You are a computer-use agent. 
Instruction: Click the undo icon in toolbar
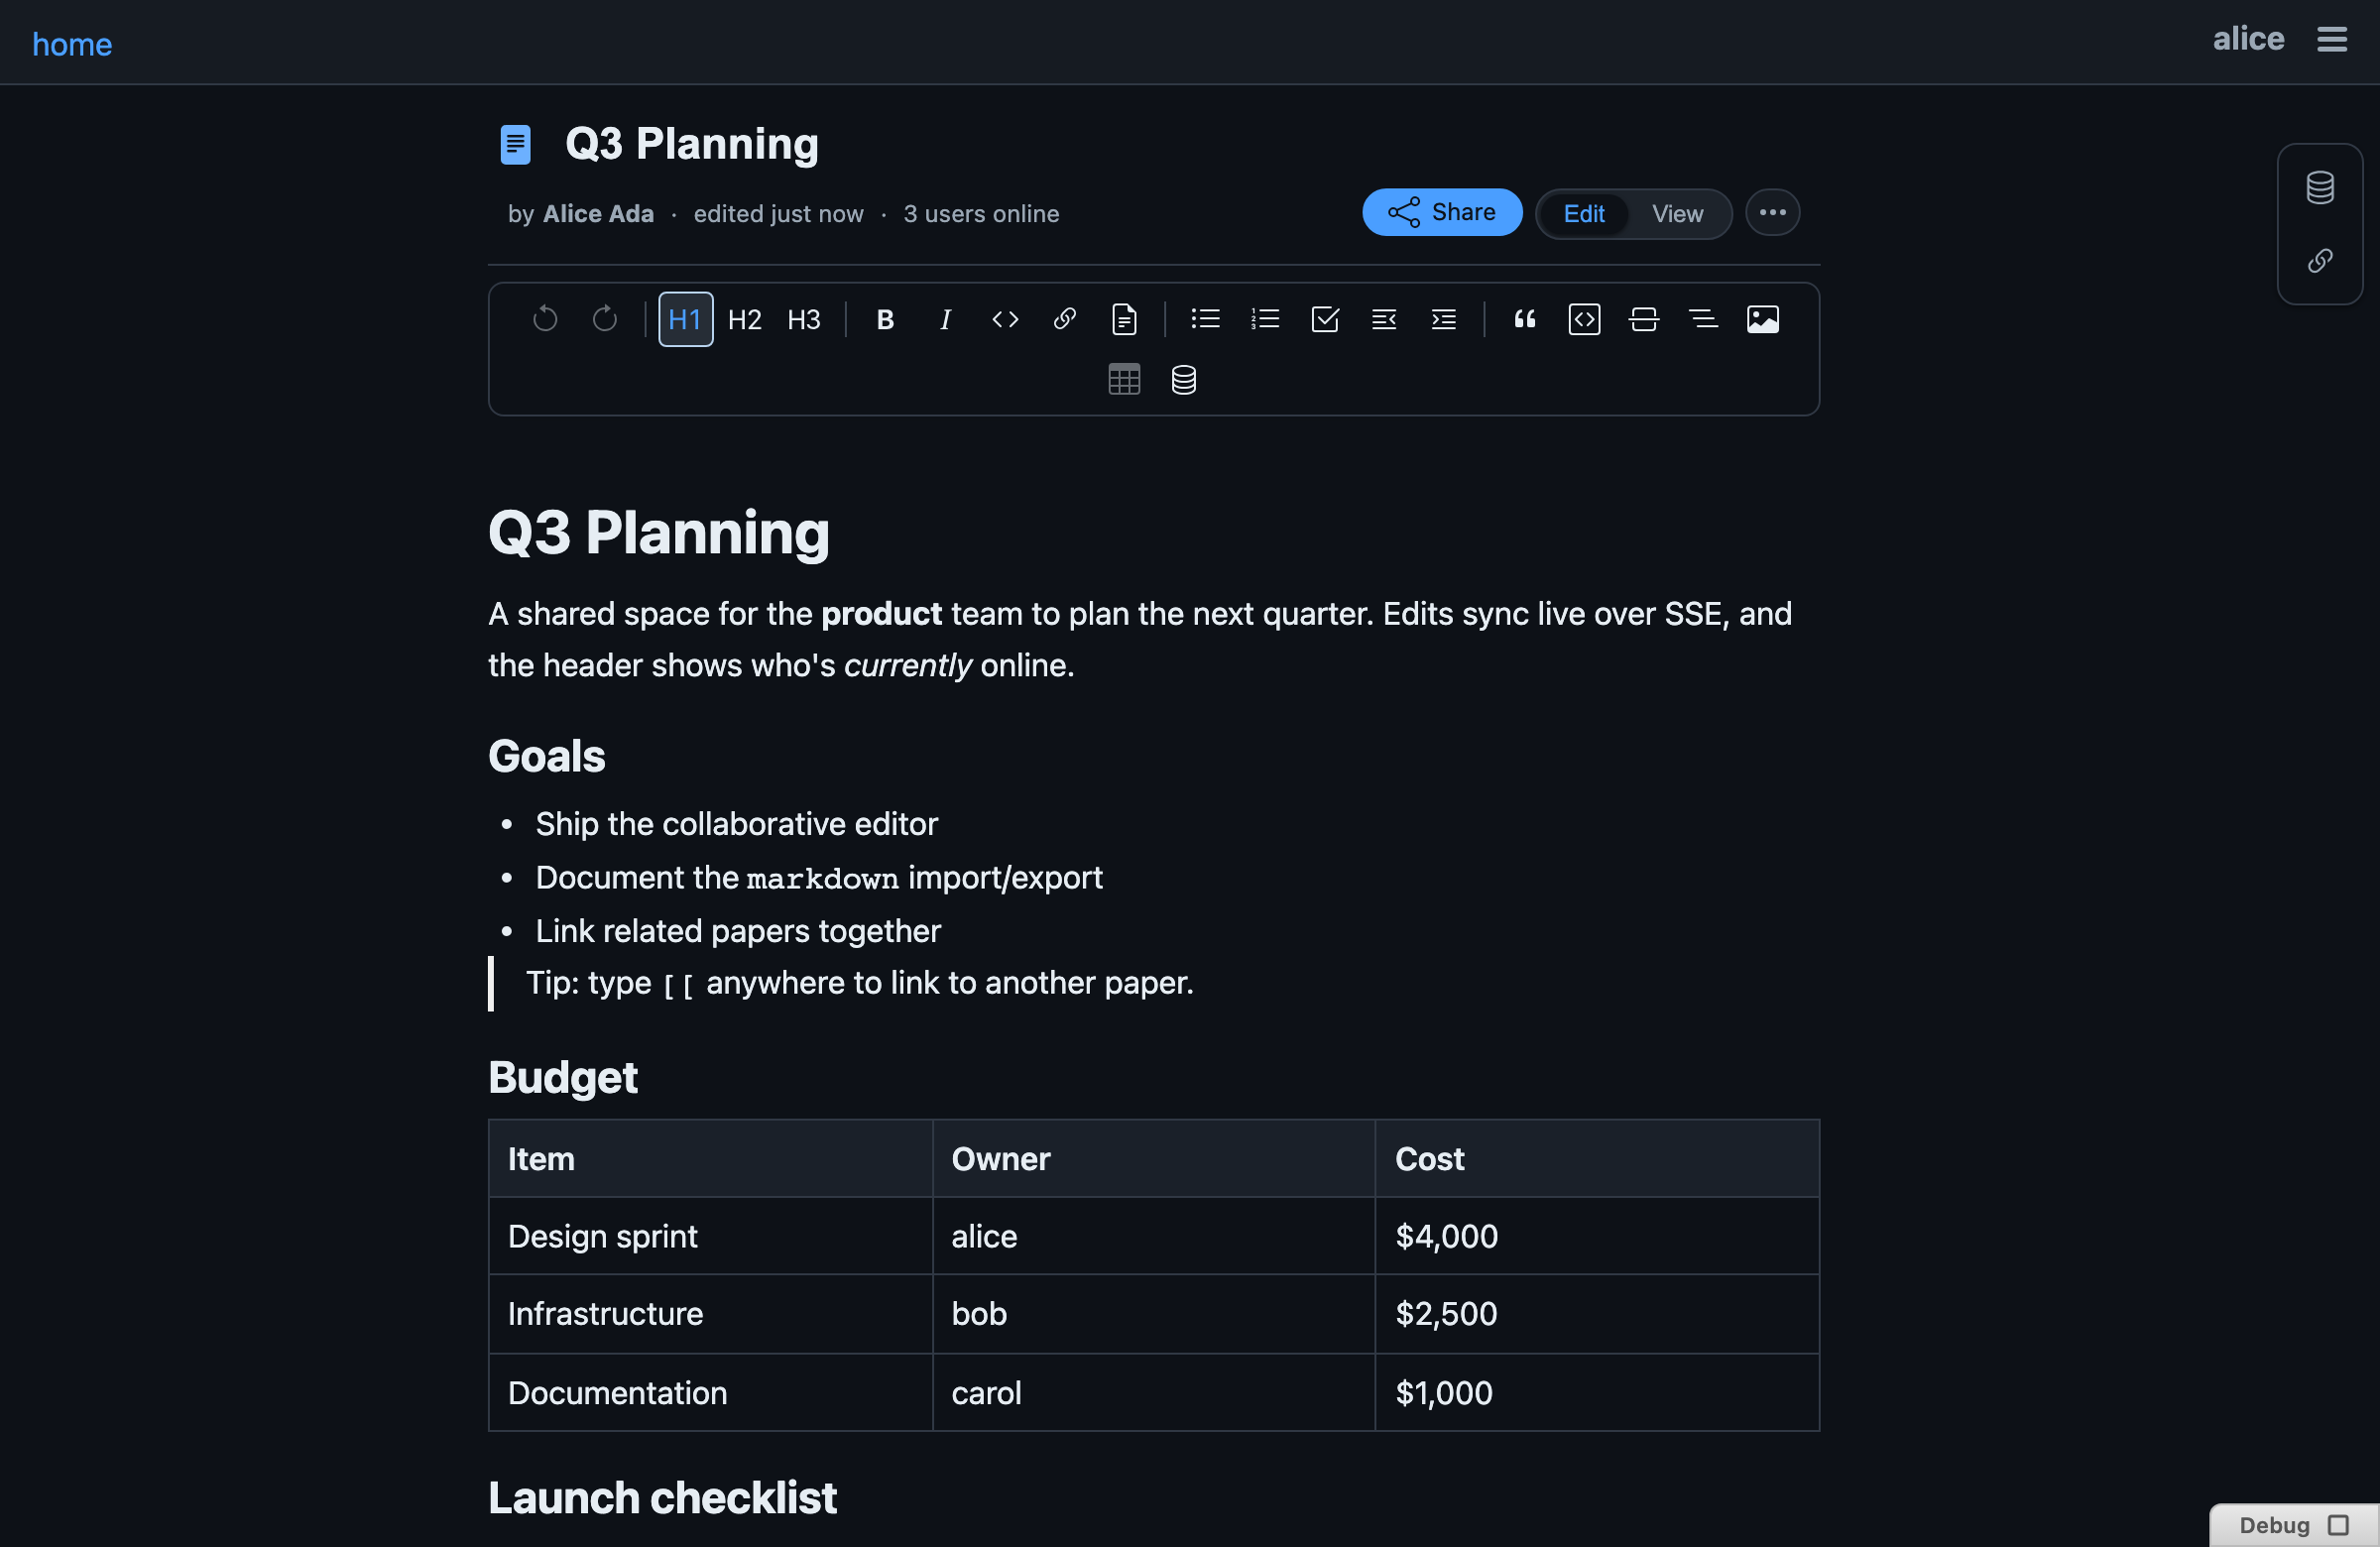click(x=545, y=319)
